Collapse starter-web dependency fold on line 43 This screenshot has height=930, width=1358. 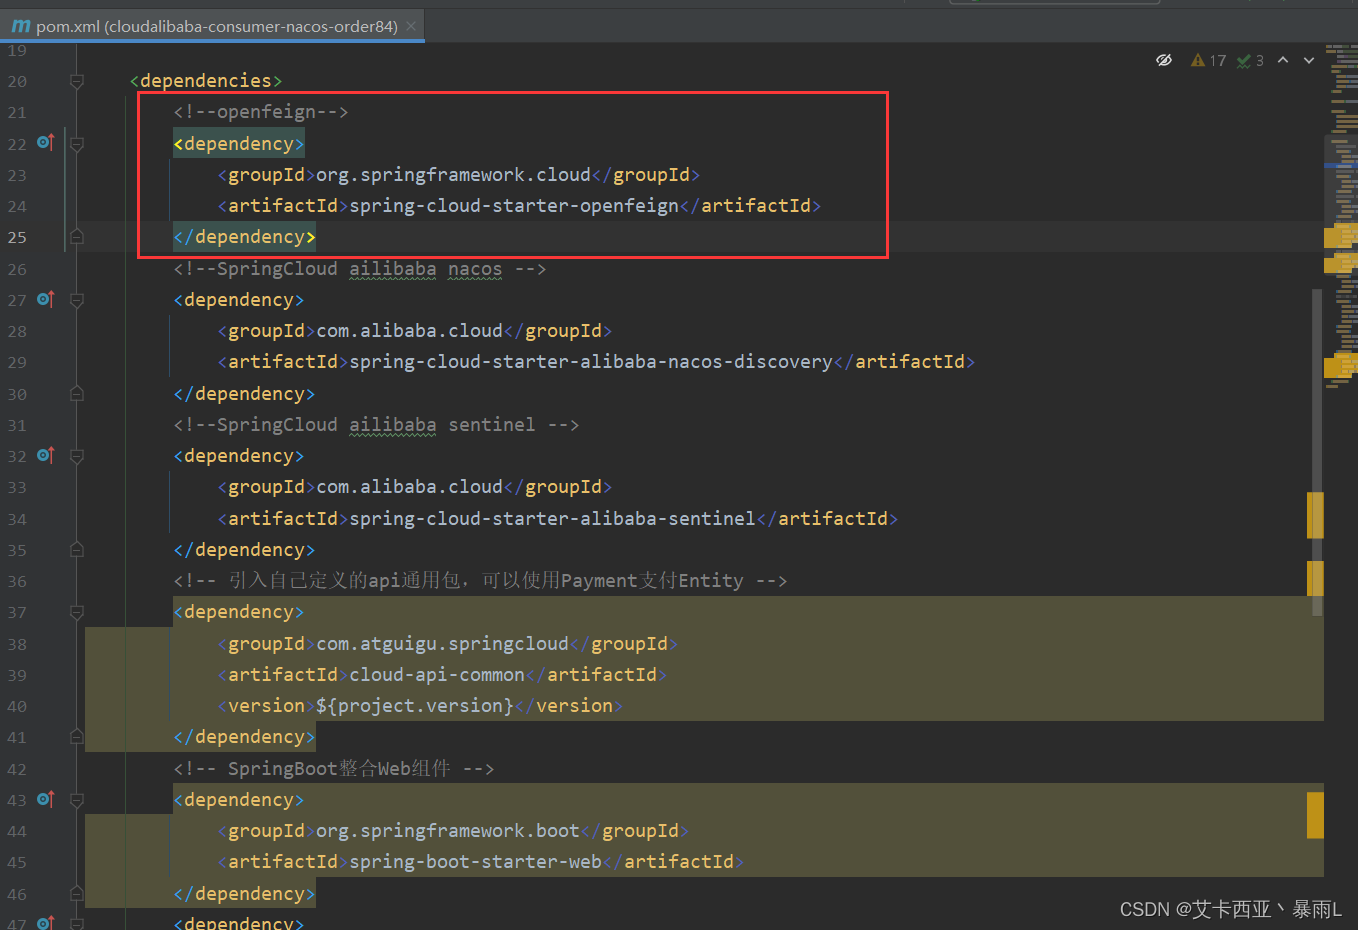(77, 800)
